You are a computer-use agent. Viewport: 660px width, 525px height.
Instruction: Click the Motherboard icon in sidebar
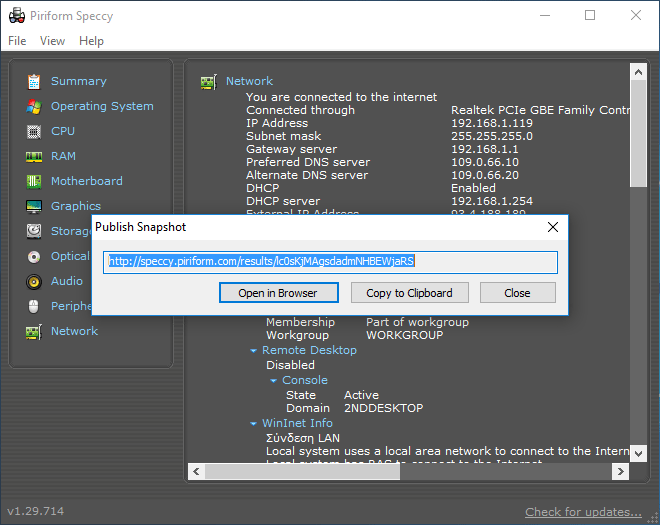point(34,181)
